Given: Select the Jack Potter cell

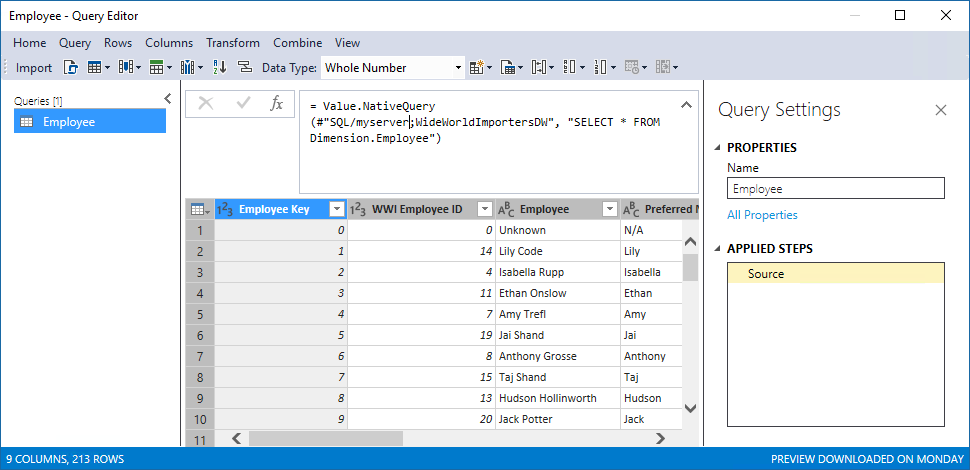Looking at the screenshot, I should [557, 419].
